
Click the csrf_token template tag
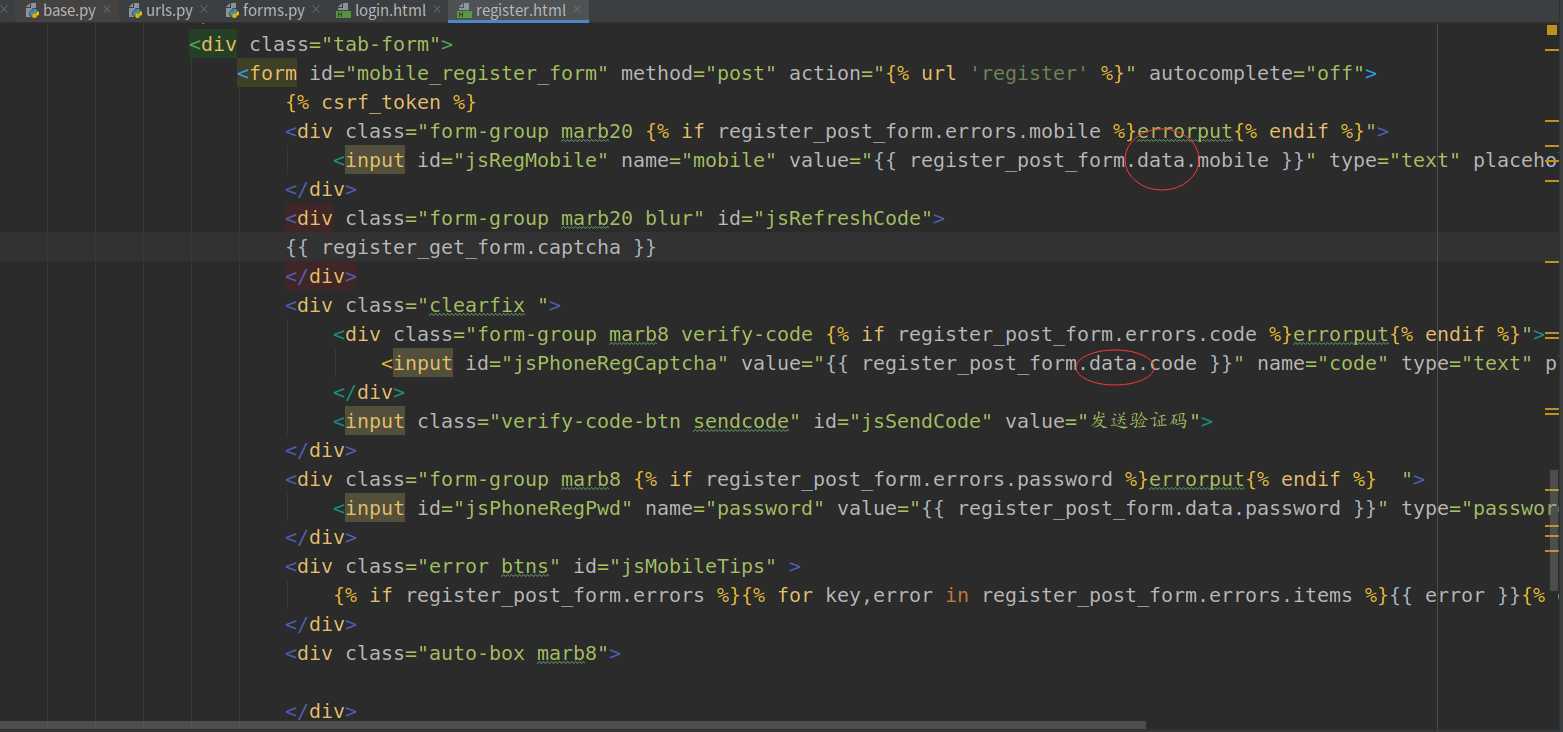click(381, 102)
